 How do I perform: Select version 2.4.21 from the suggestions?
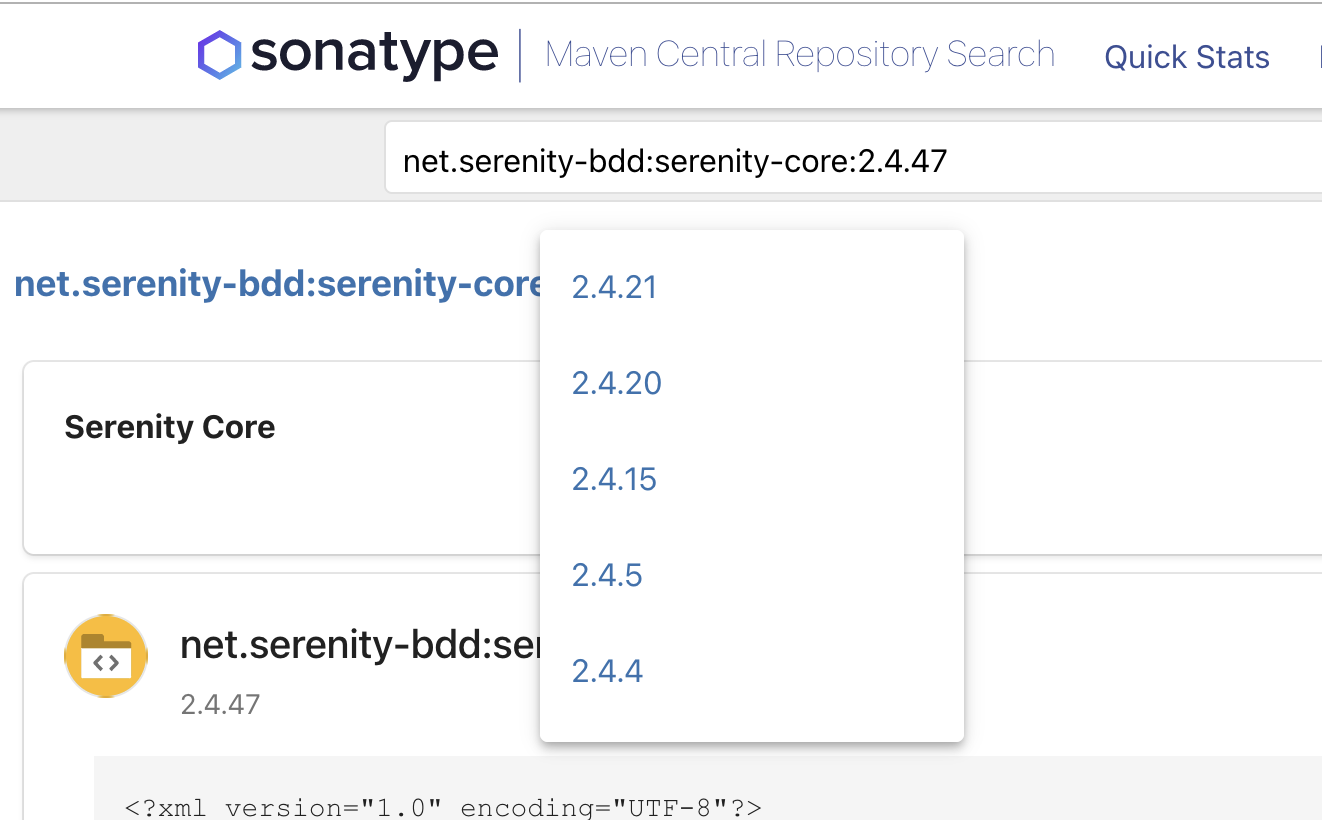[x=614, y=287]
